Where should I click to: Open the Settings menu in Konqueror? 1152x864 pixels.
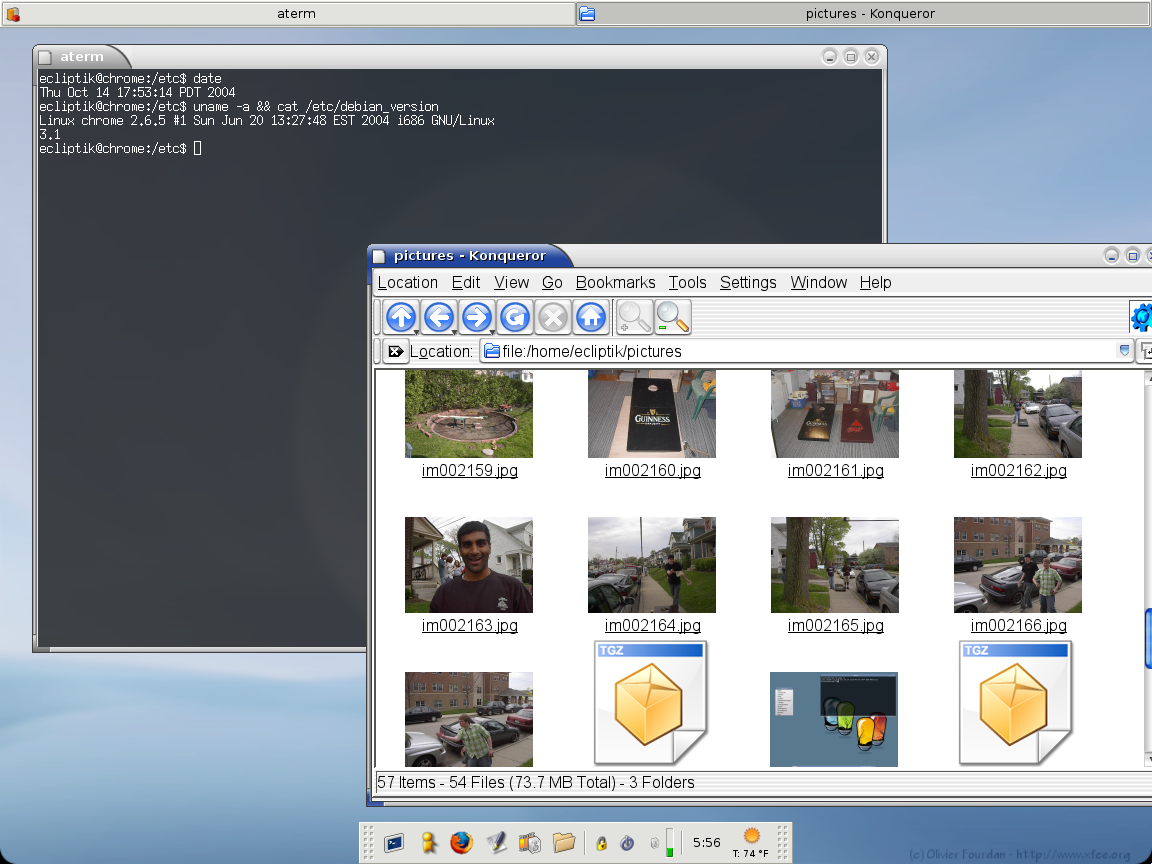tap(747, 283)
